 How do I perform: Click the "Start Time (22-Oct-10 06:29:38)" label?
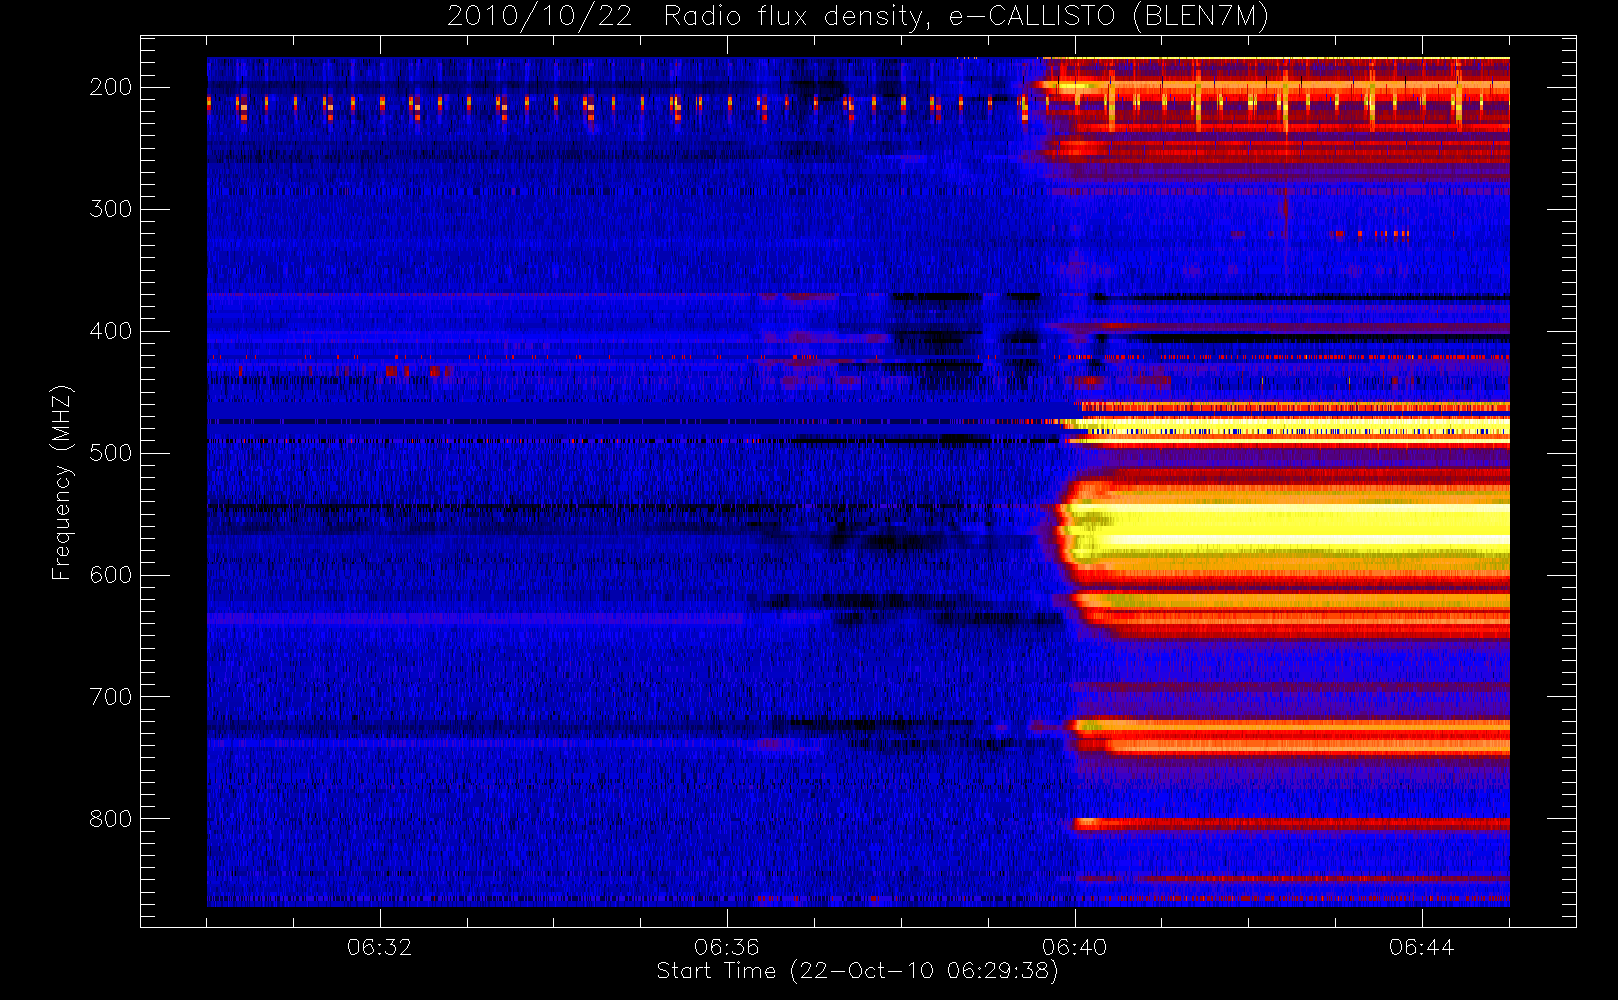pyautogui.click(x=857, y=971)
